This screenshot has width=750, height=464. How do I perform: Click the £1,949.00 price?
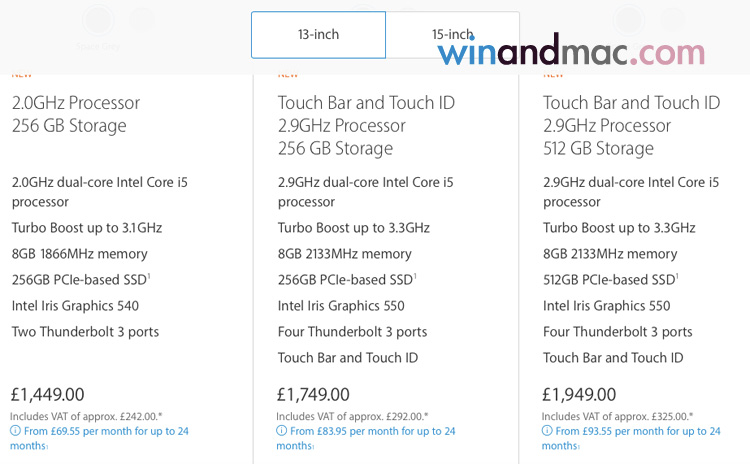[x=580, y=395]
